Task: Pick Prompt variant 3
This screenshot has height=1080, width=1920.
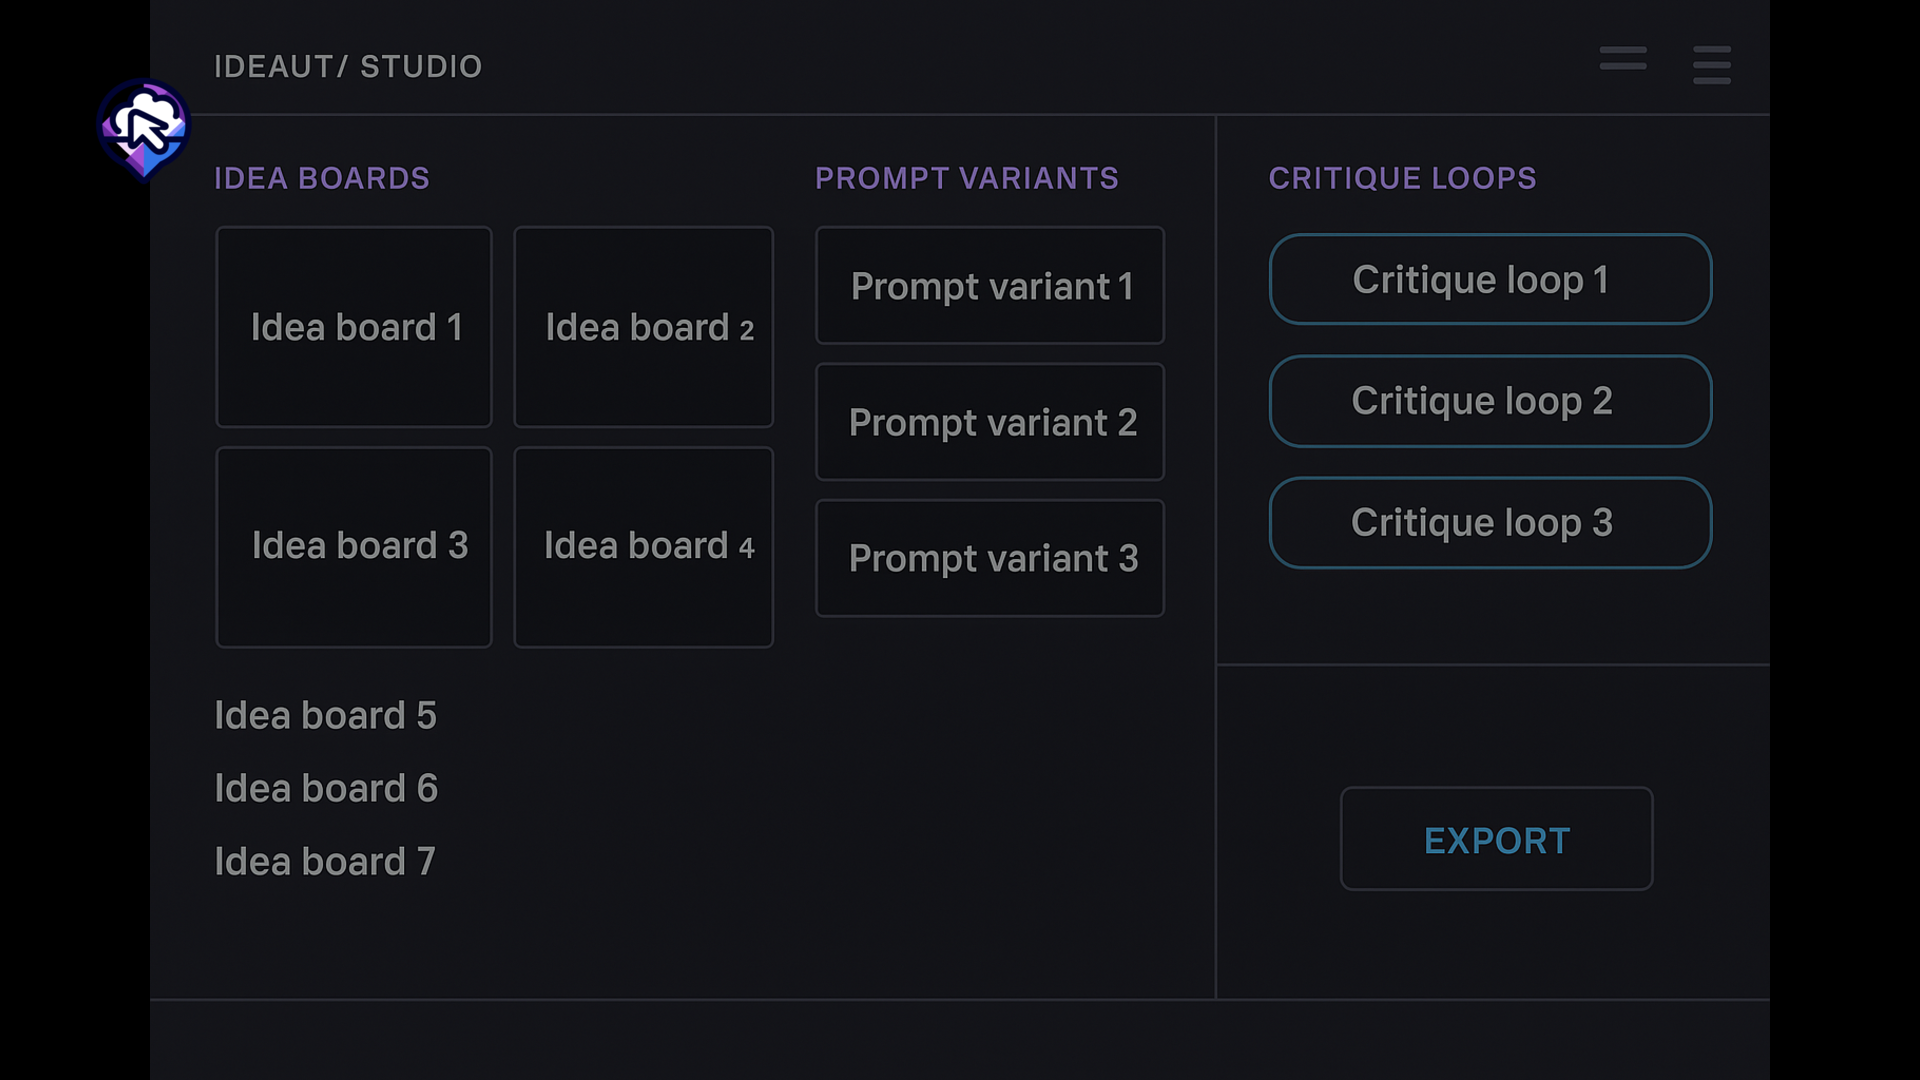Action: coord(989,558)
